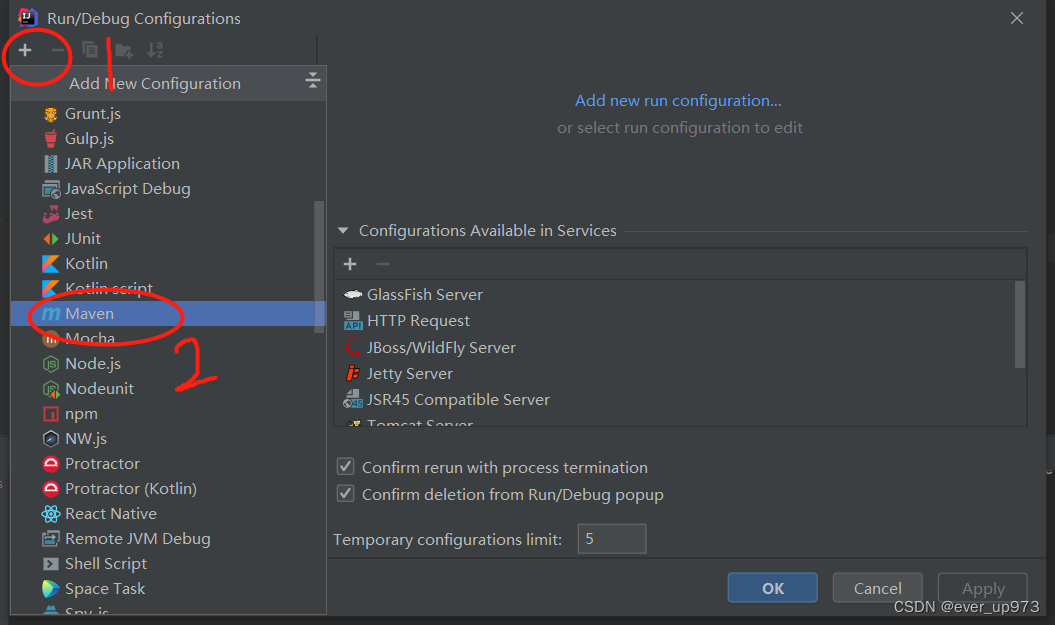Toggle Confirm deletion from Run/Debug popup
This screenshot has height=625, width=1055.
coord(345,493)
